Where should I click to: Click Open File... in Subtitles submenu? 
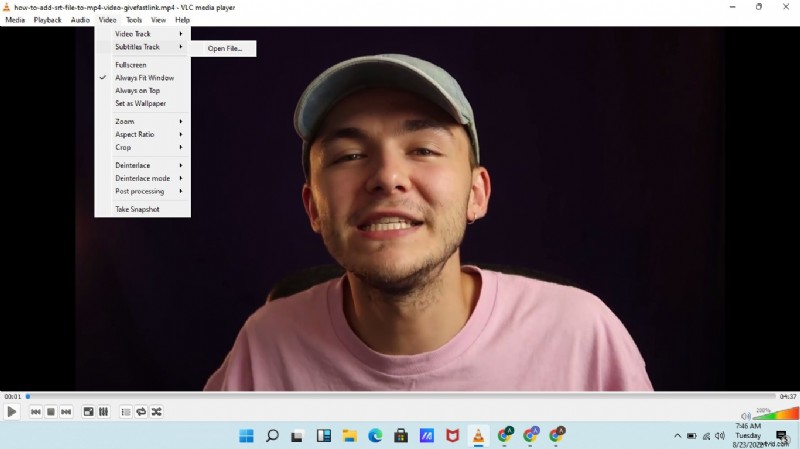[224, 48]
